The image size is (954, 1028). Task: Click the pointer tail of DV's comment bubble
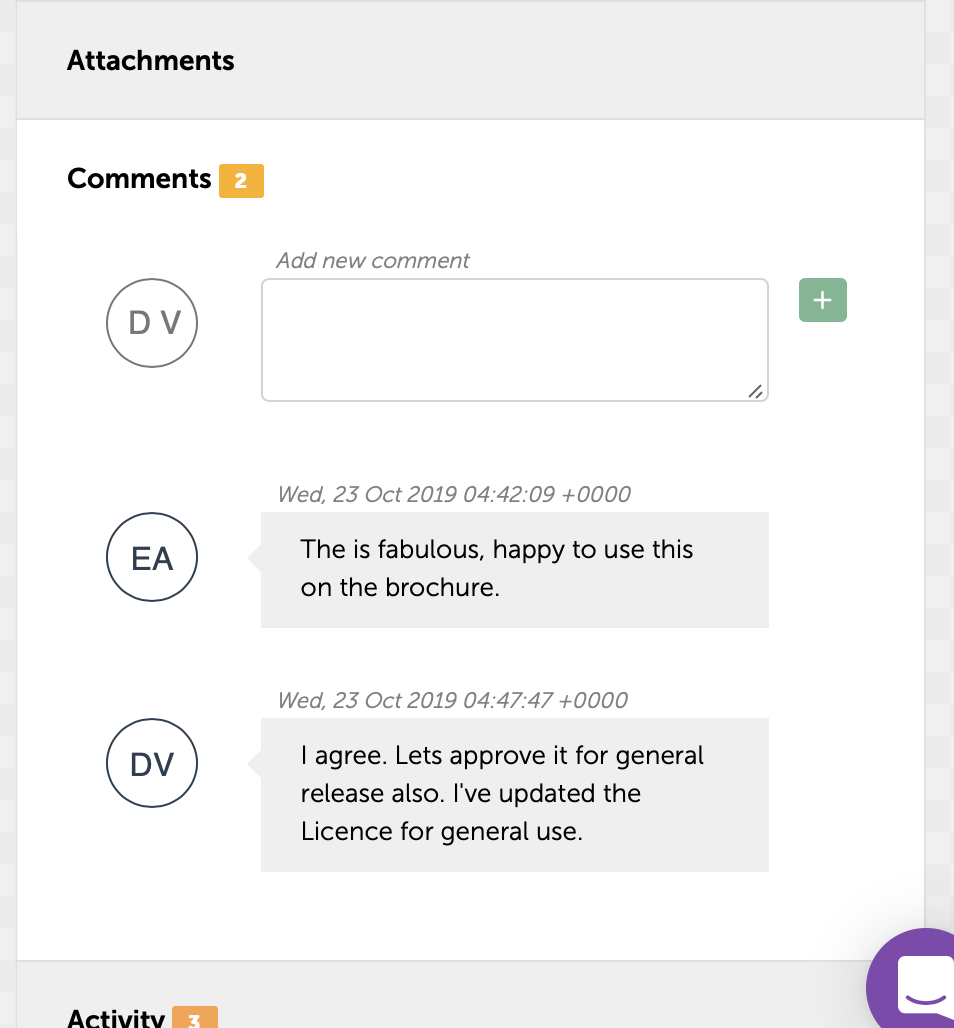[254, 765]
